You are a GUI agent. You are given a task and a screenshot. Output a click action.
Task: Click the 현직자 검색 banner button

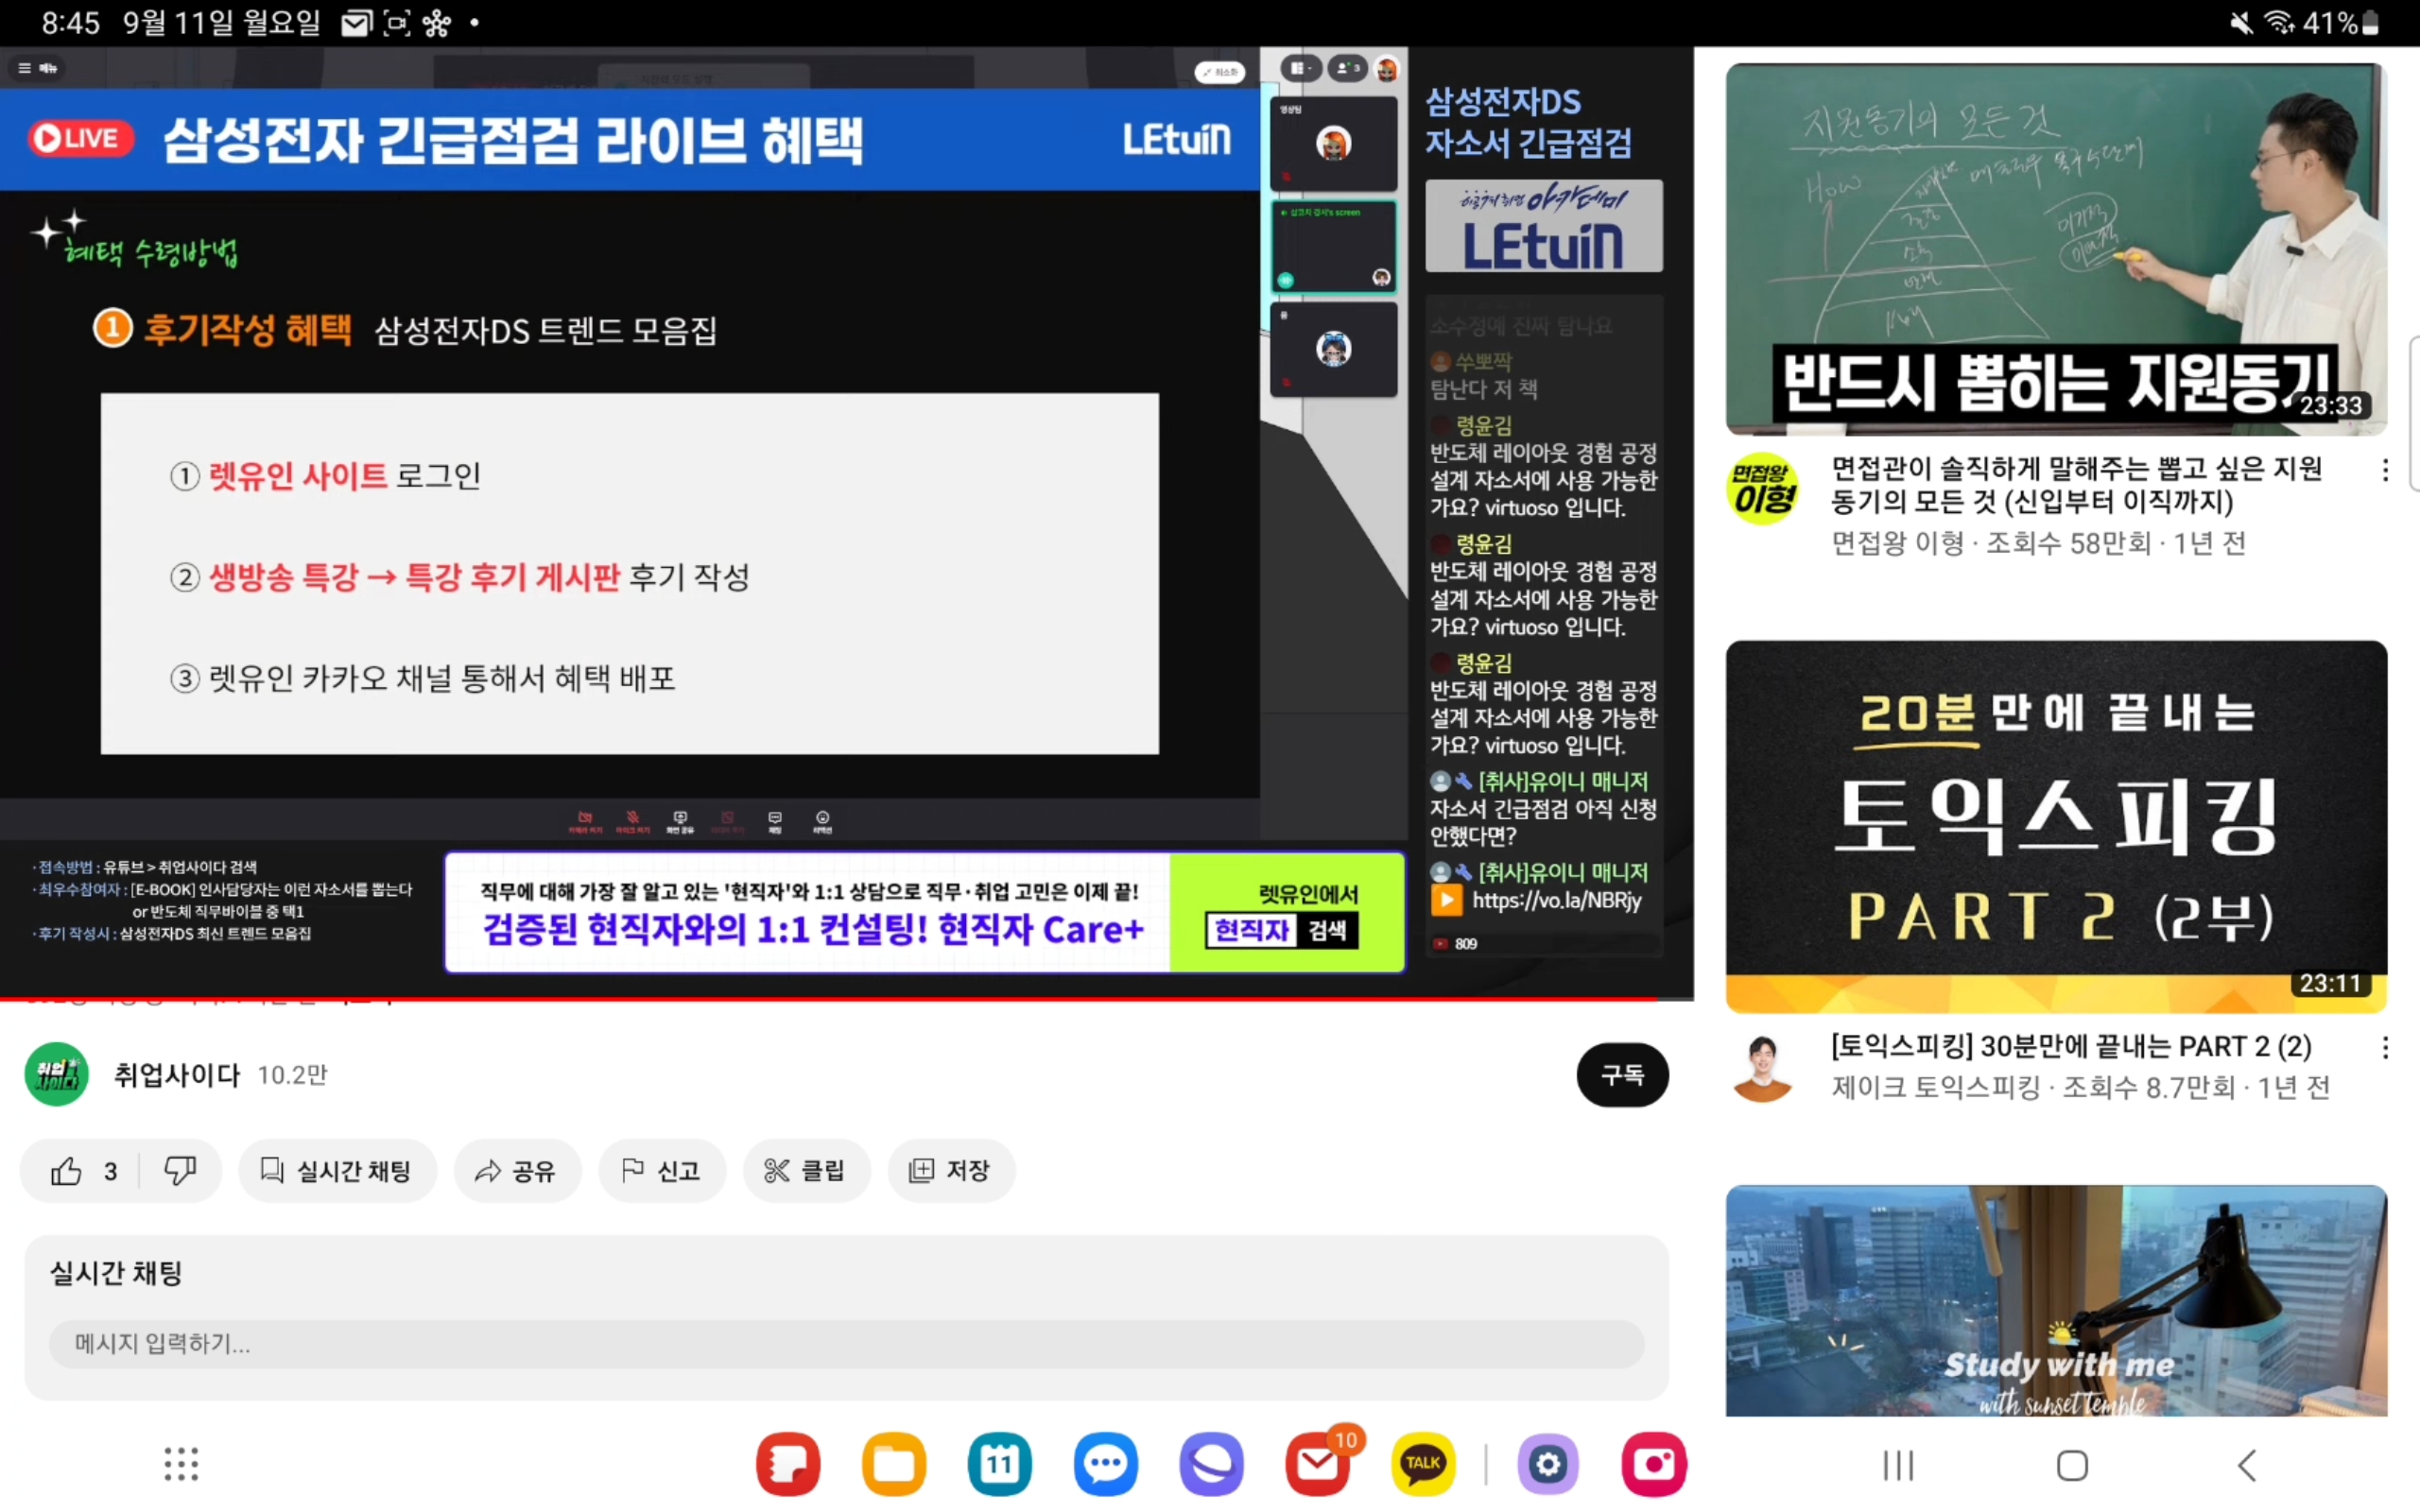(1282, 930)
